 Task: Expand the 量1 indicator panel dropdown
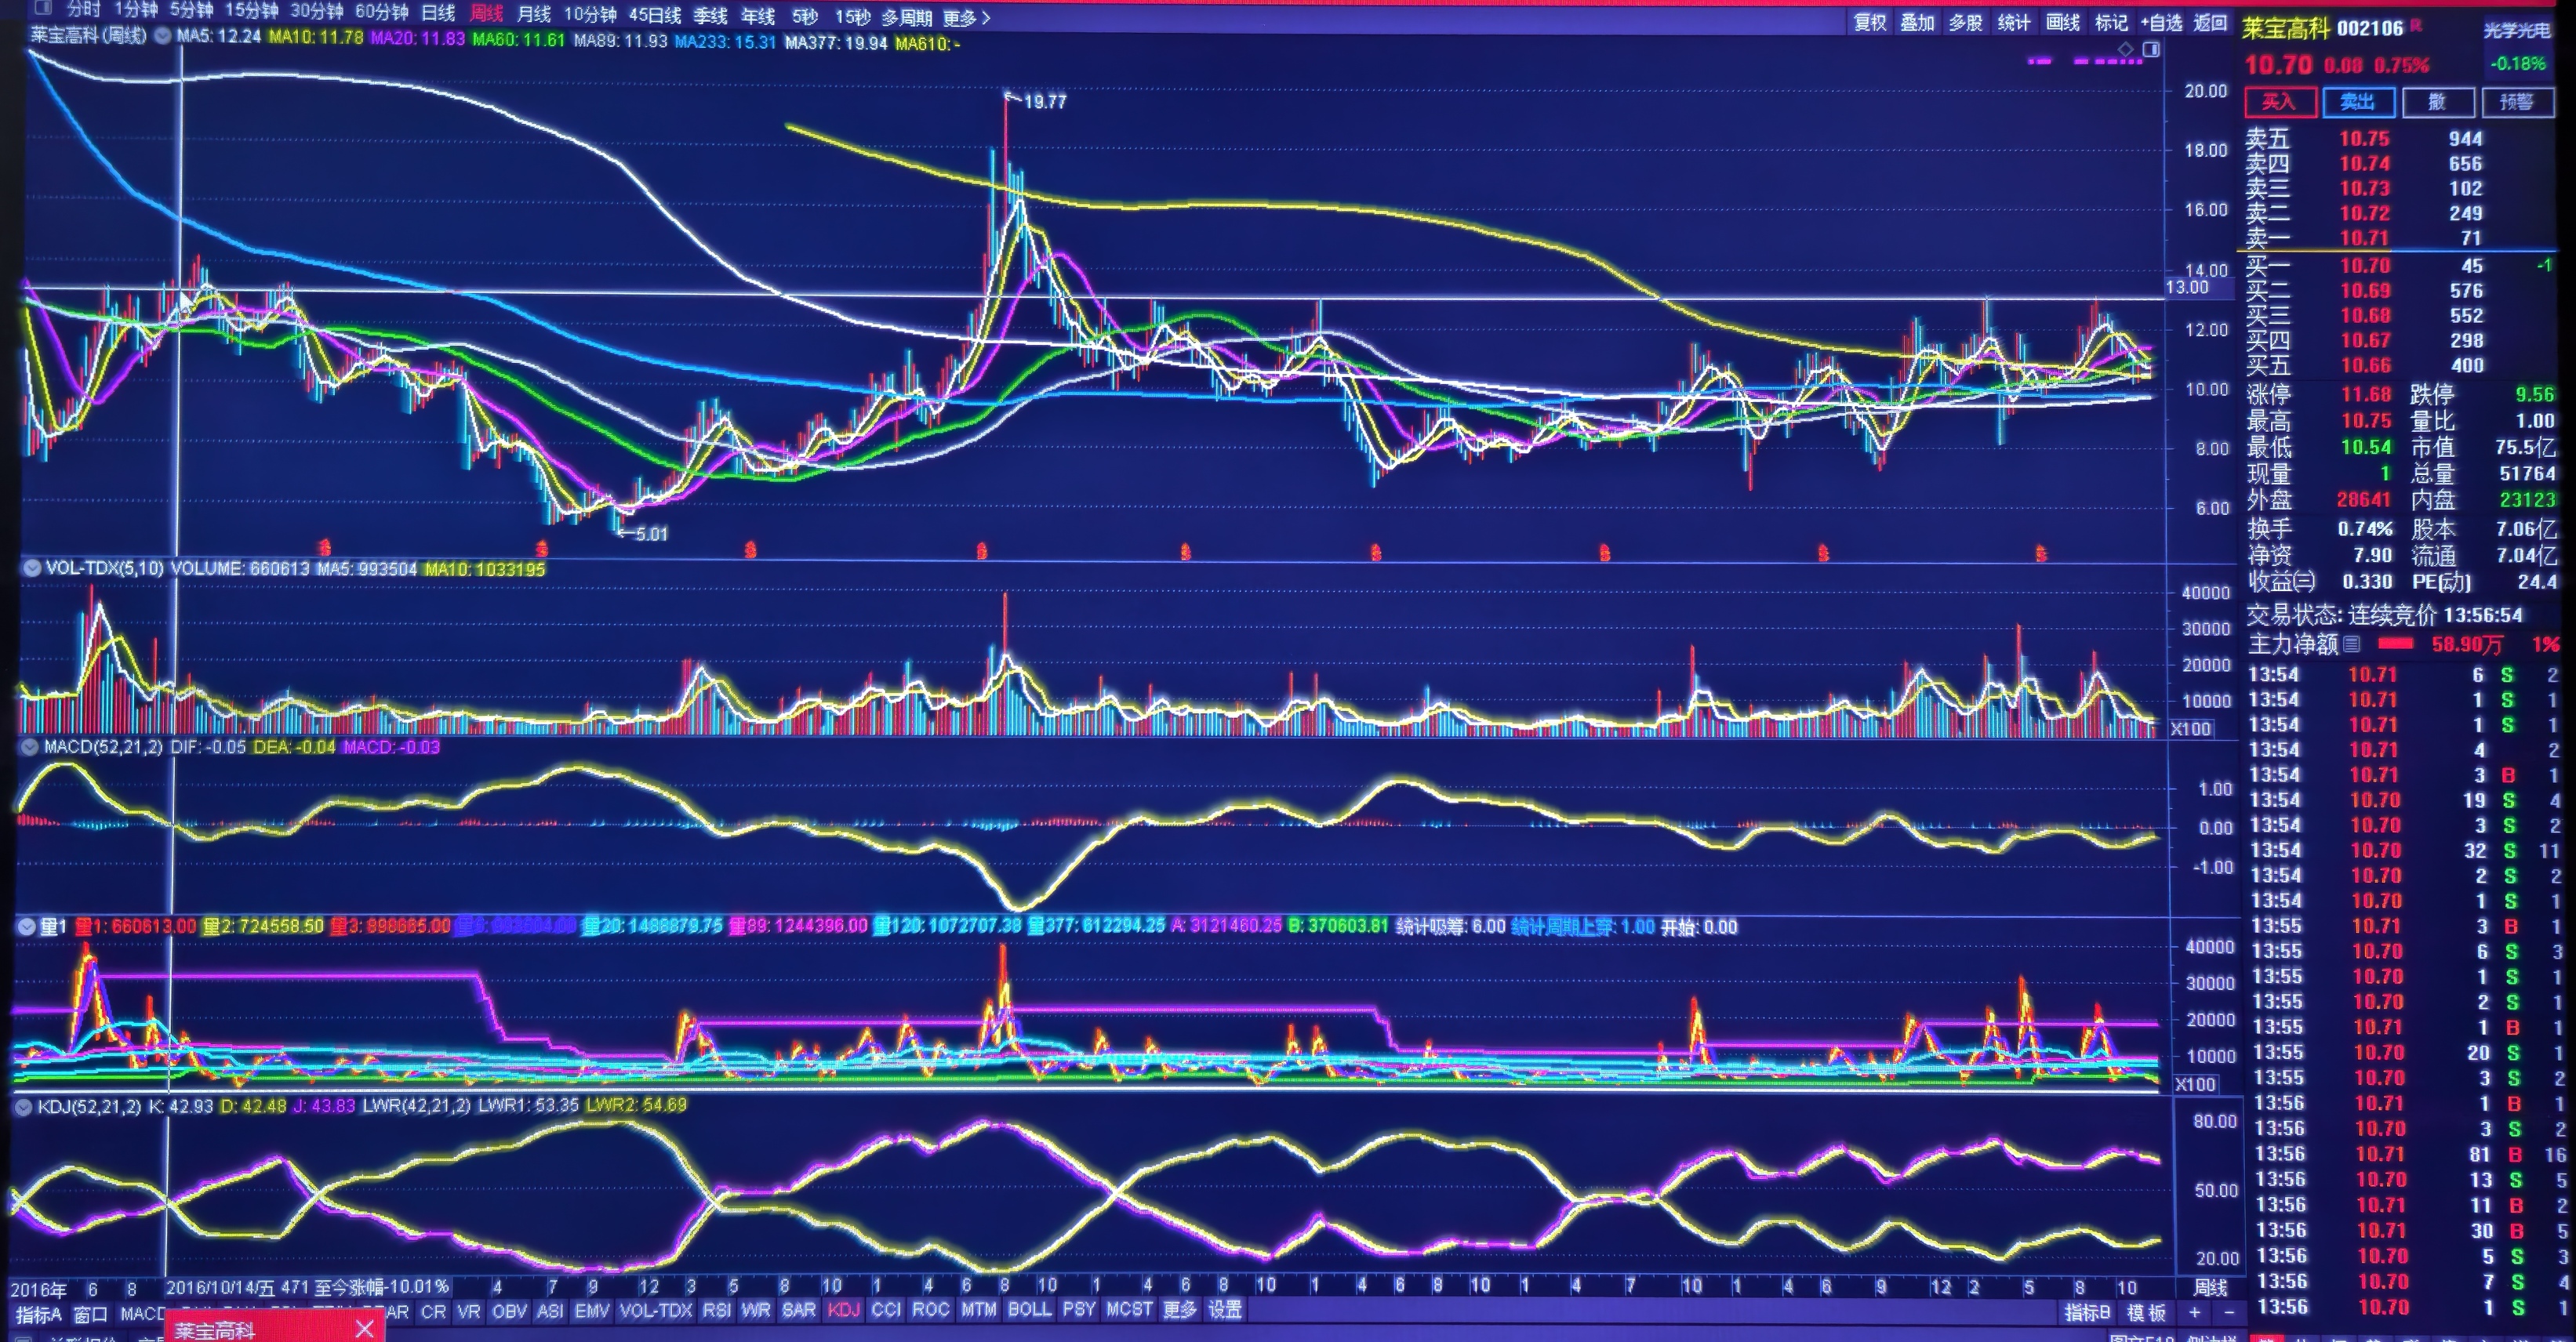(x=27, y=926)
